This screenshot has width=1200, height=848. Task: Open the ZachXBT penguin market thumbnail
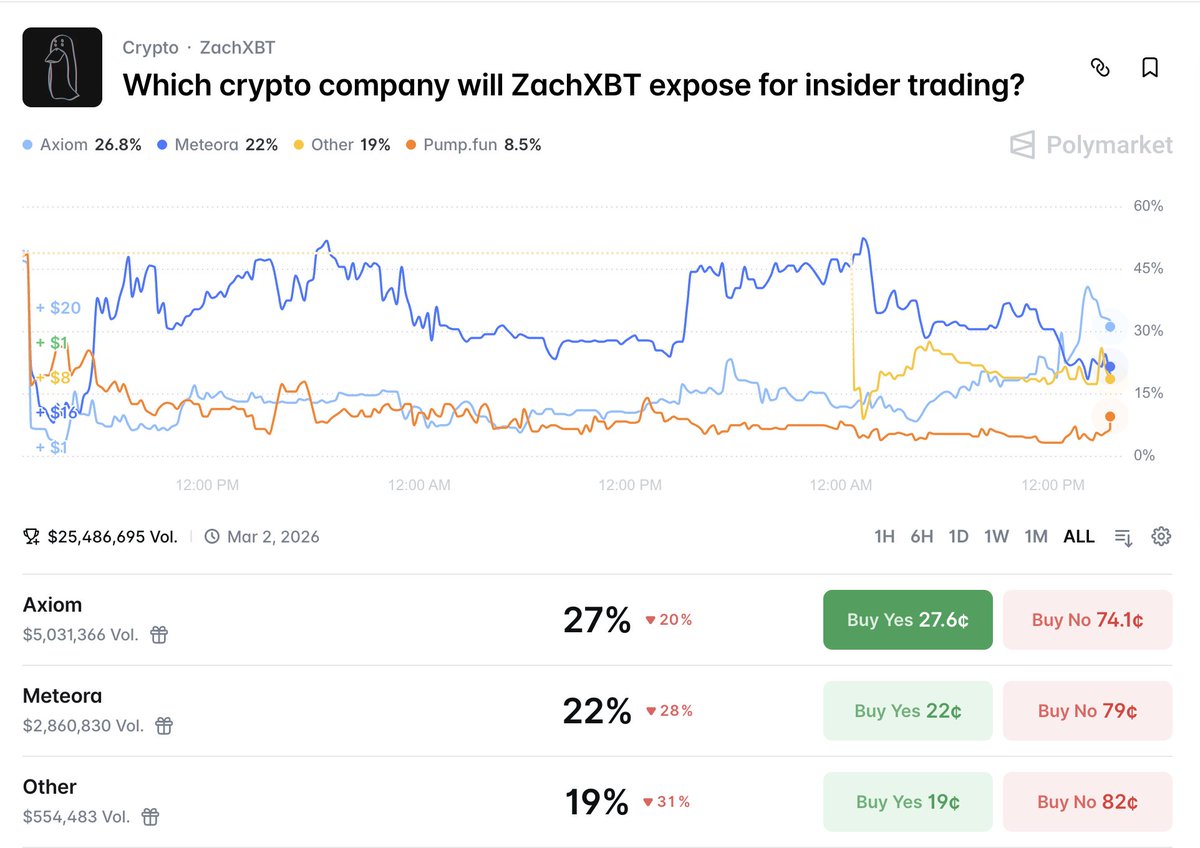click(62, 67)
